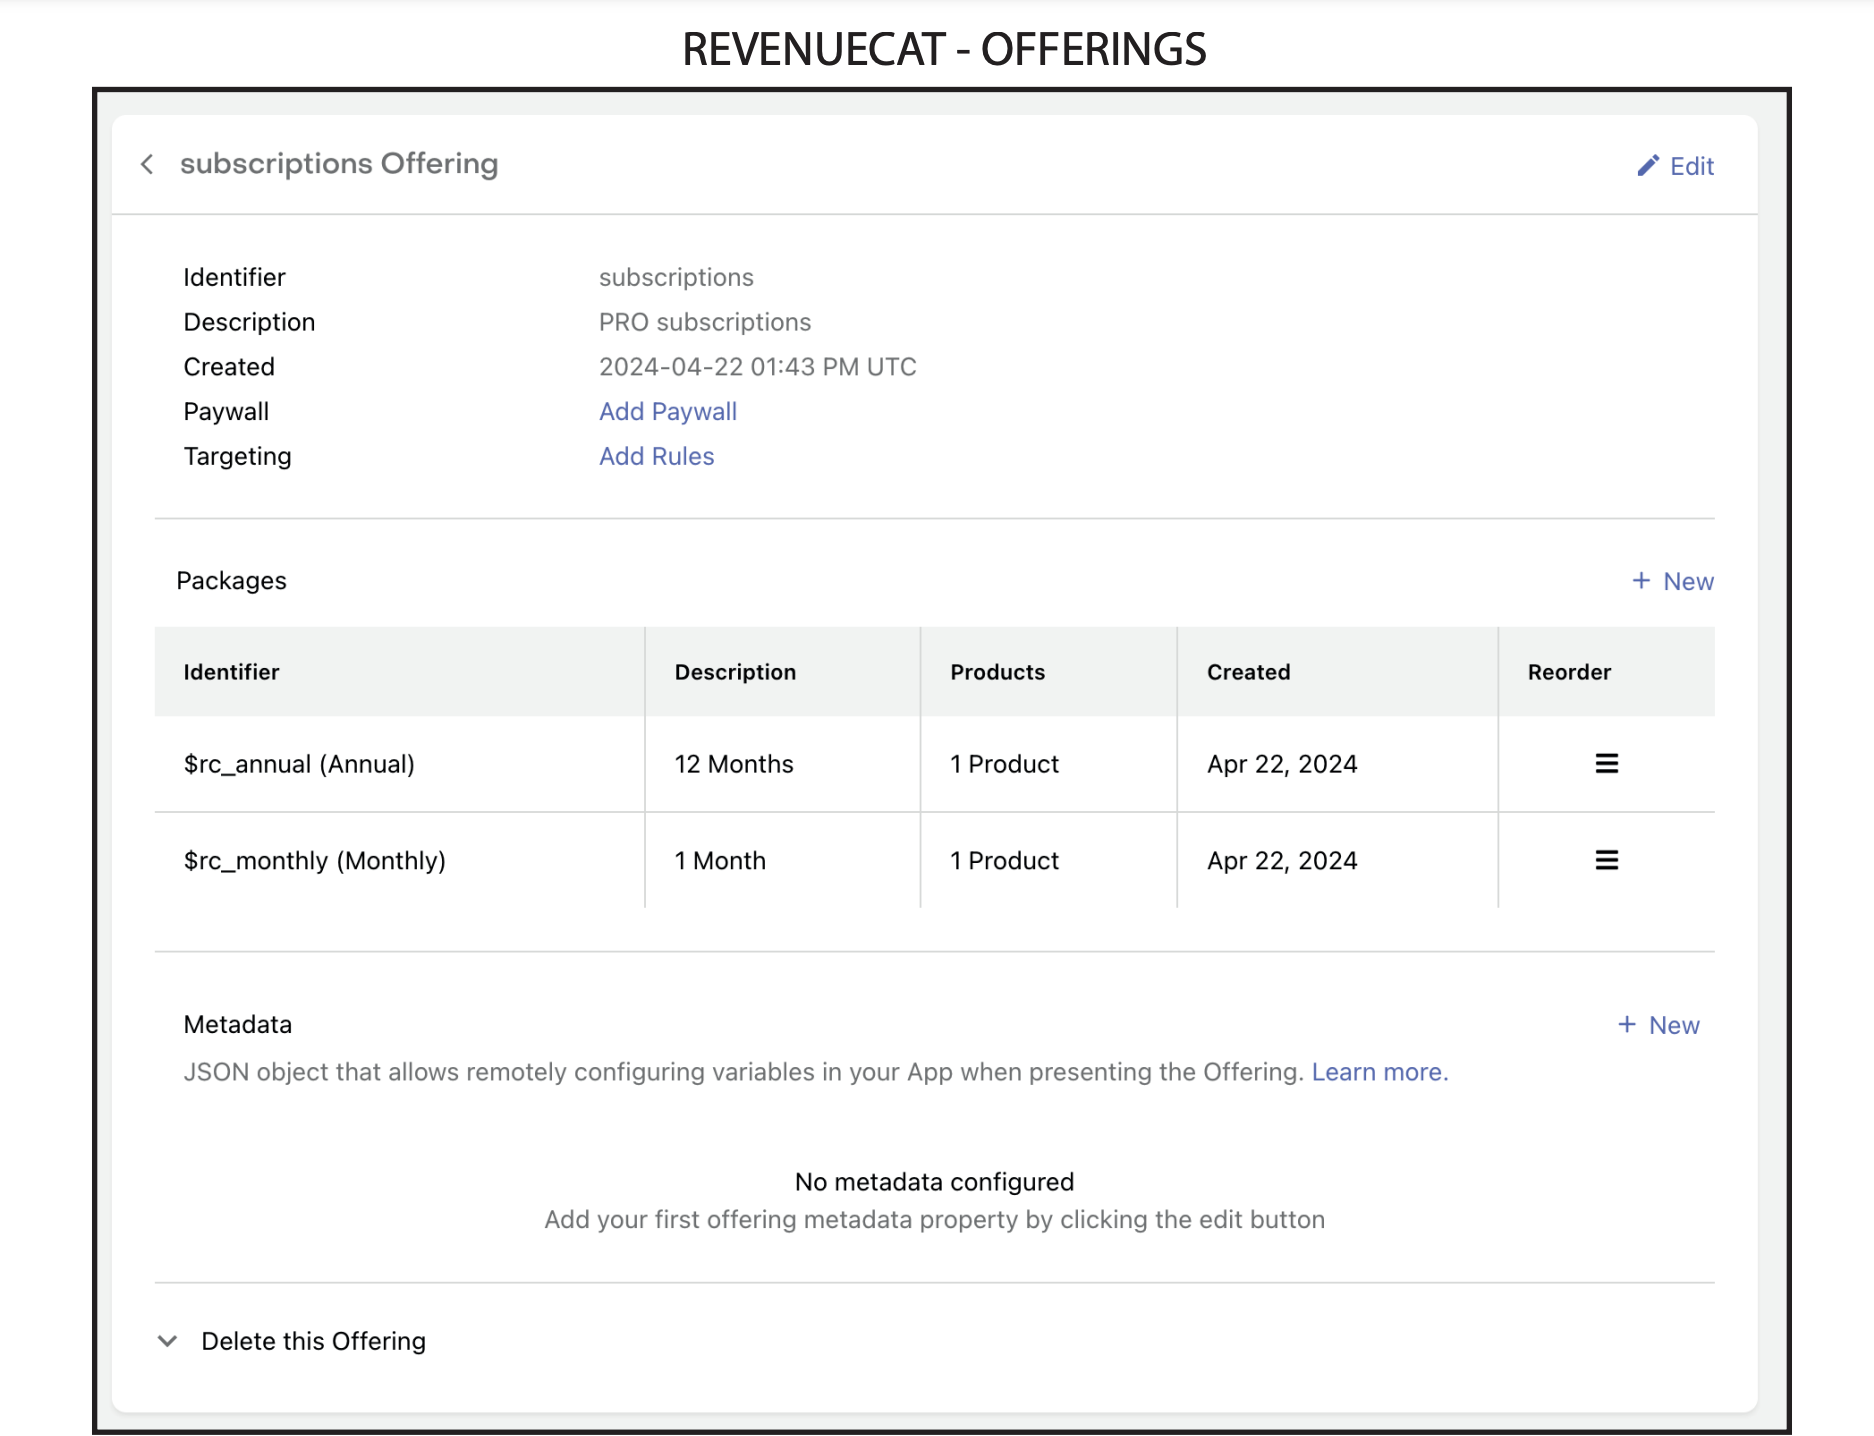Click the Targeting field label
The width and height of the screenshot is (1874, 1436).
(x=237, y=457)
